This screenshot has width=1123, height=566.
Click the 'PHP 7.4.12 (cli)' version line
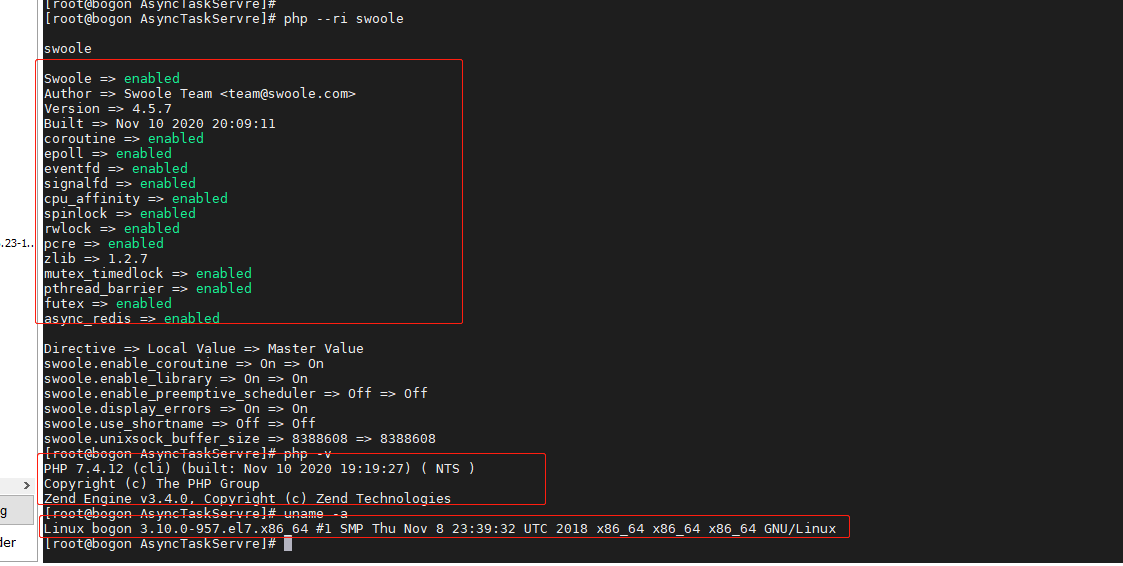pos(259,469)
